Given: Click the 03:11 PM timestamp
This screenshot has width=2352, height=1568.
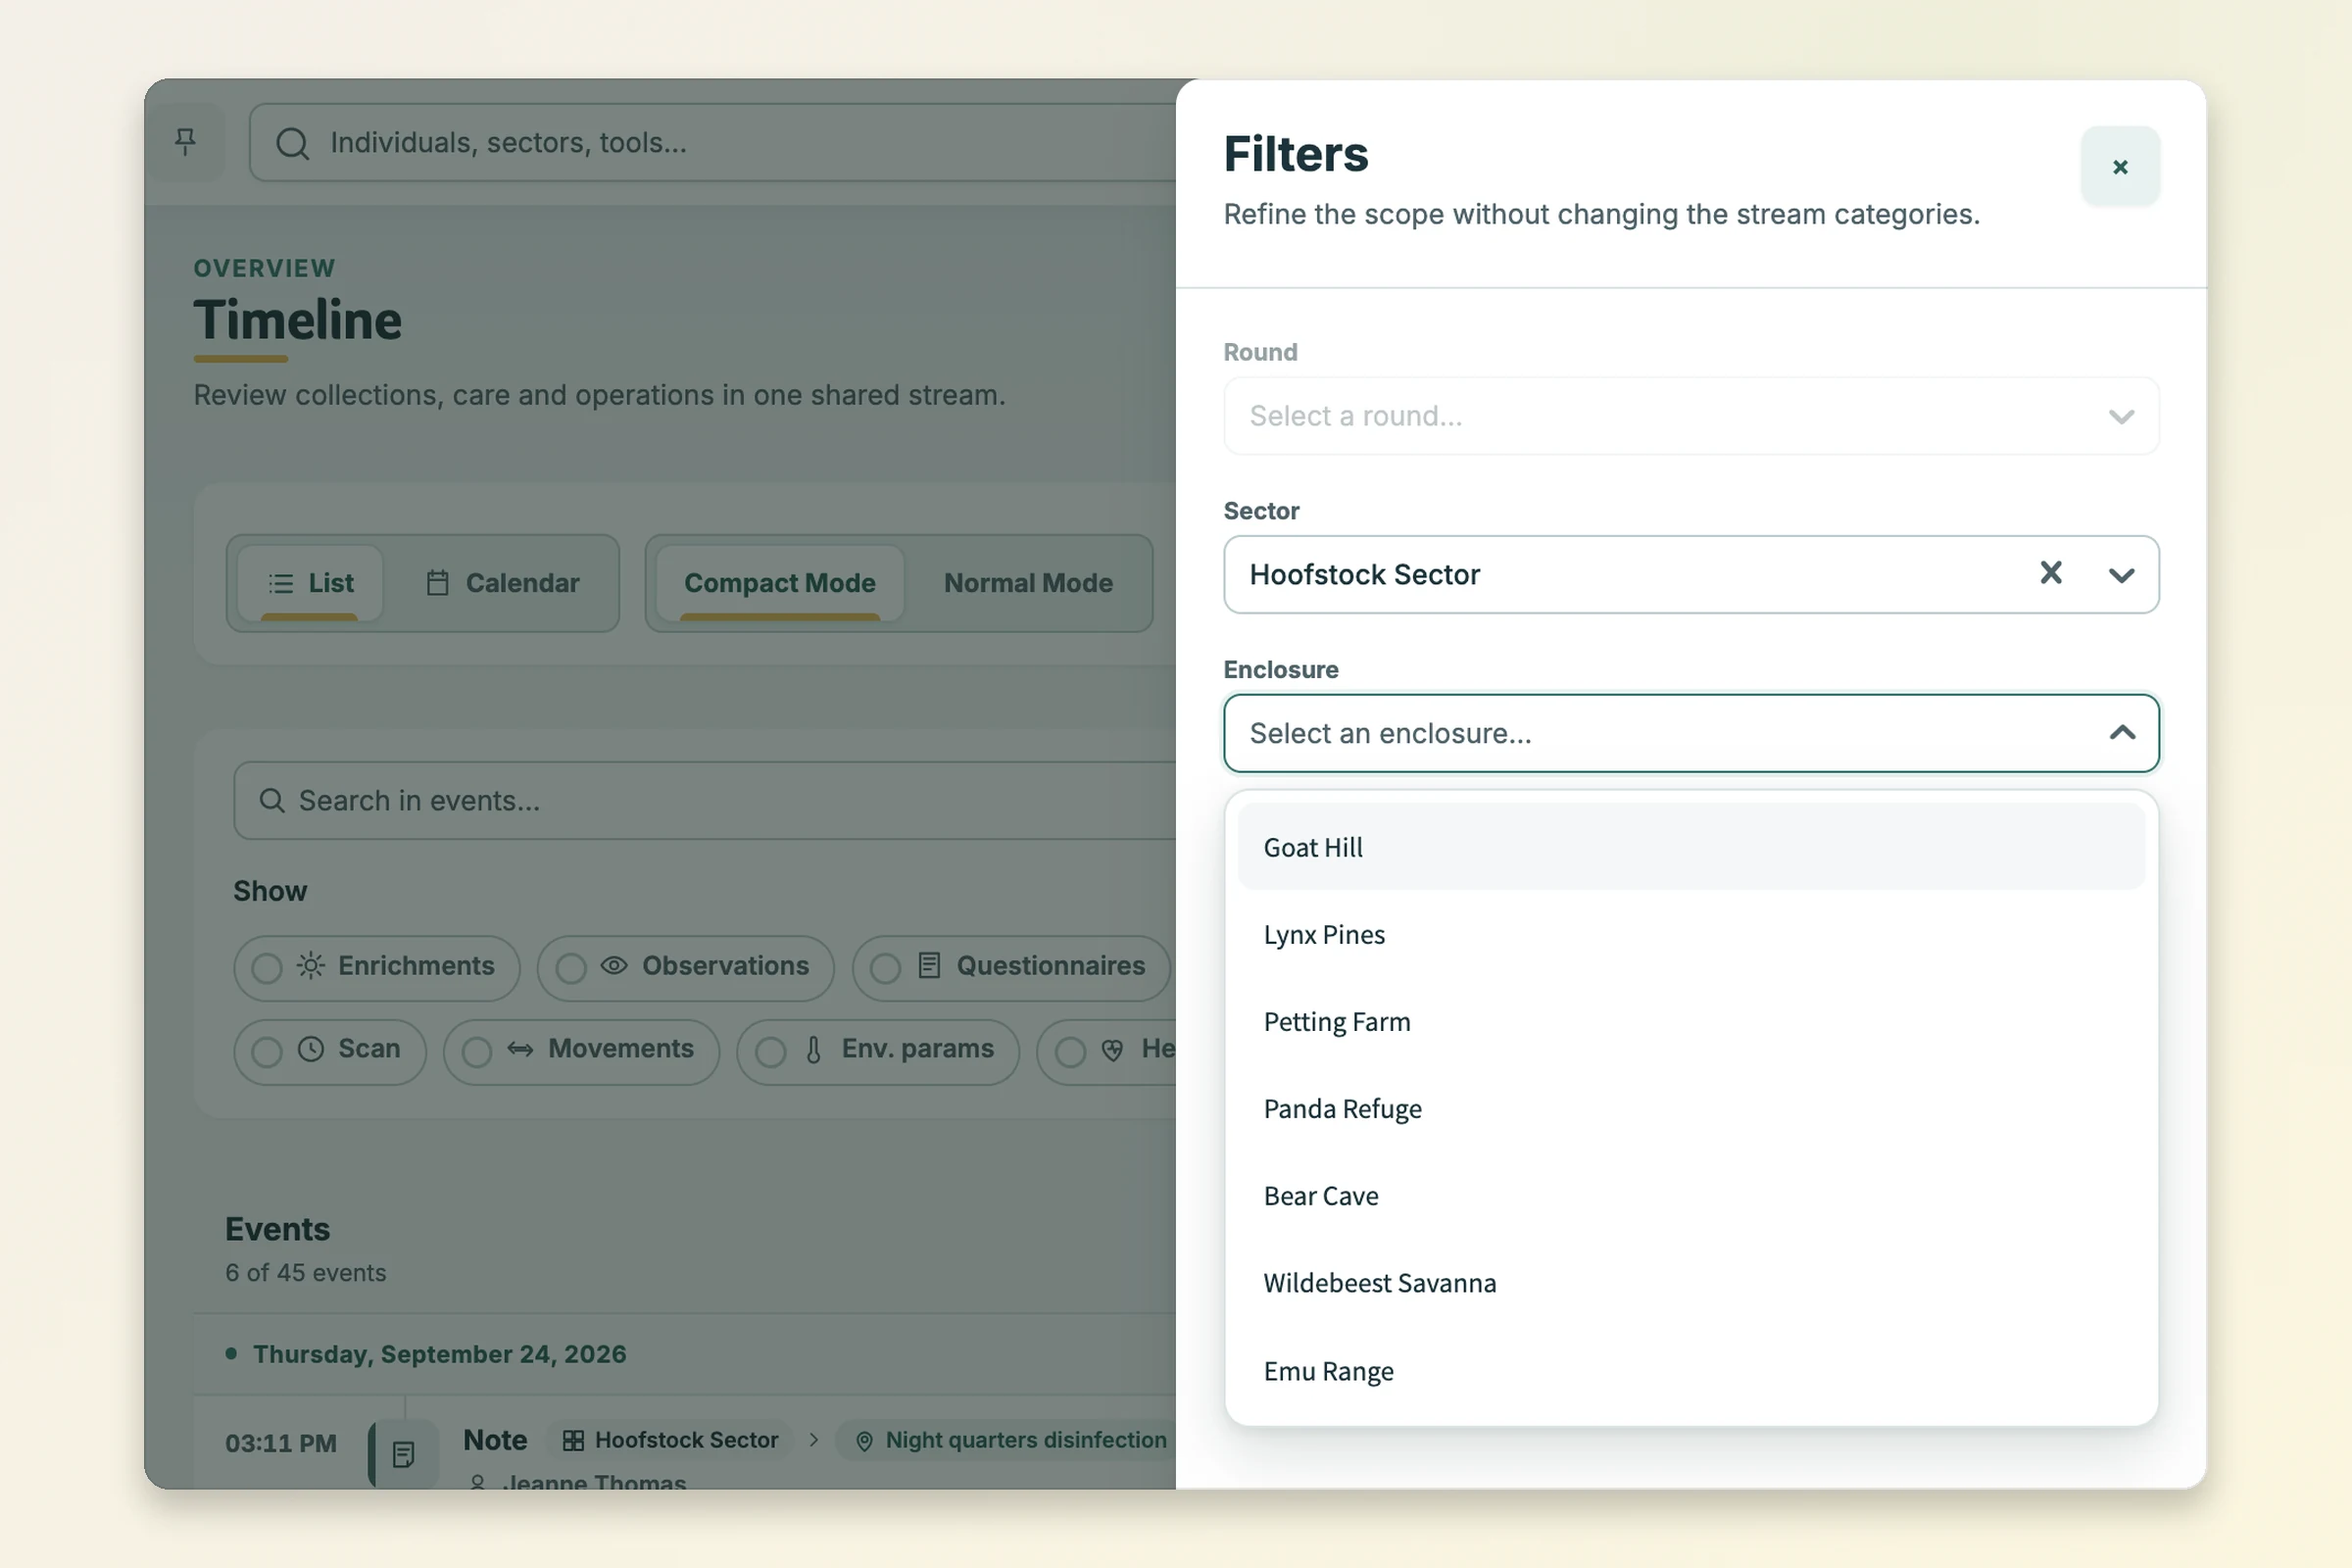Looking at the screenshot, I should (x=281, y=1443).
